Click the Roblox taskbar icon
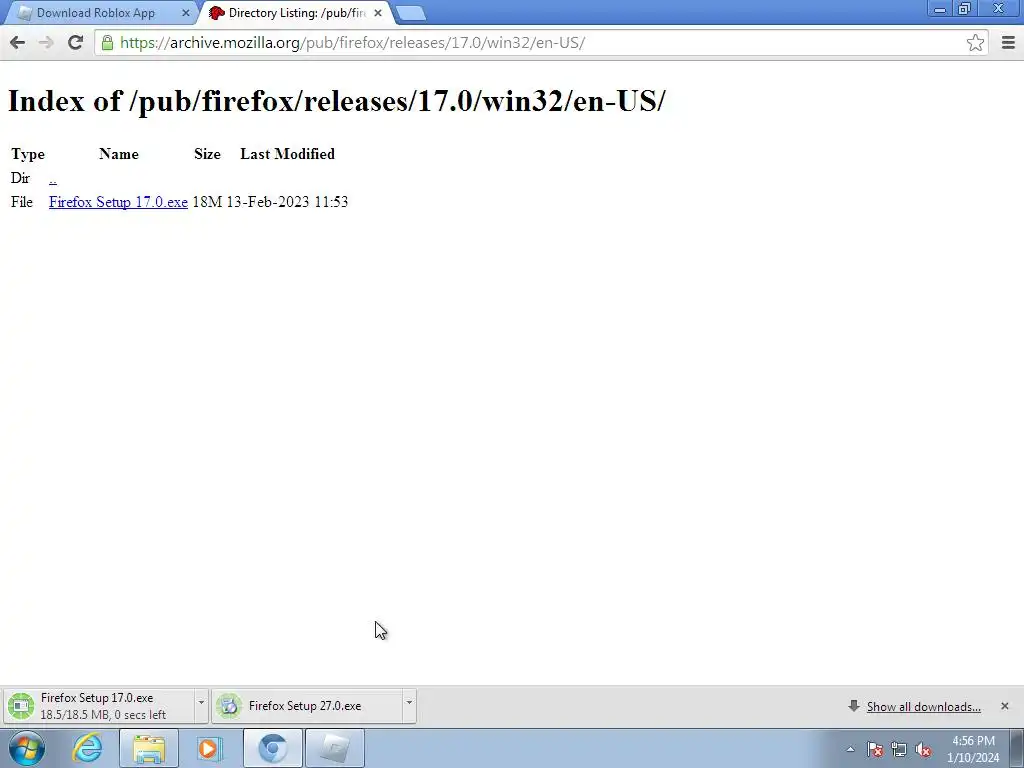 tap(334, 748)
